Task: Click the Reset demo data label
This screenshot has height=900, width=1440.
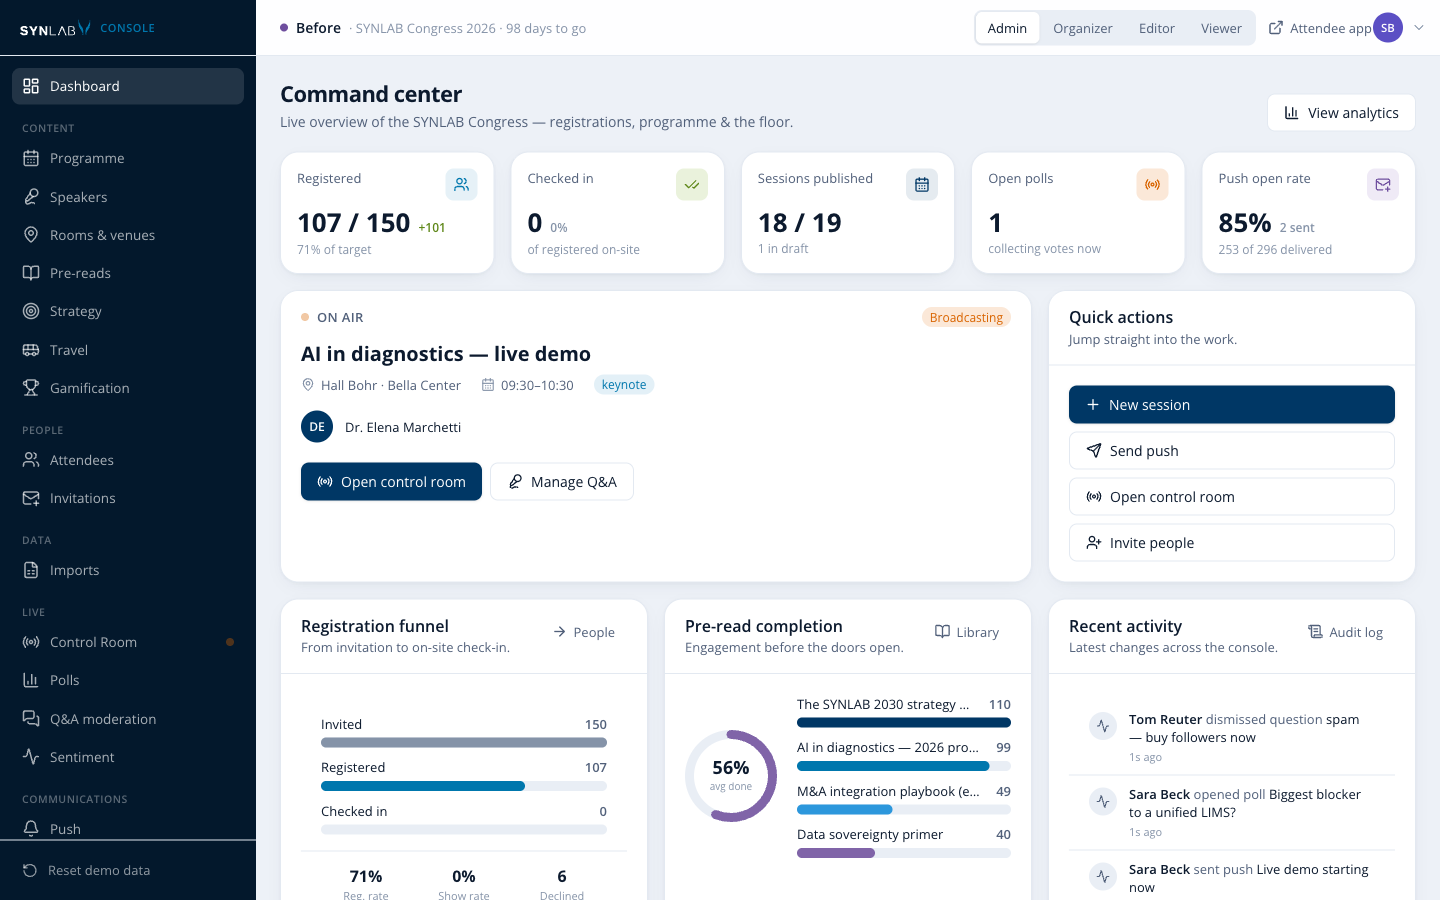Action: [x=99, y=870]
